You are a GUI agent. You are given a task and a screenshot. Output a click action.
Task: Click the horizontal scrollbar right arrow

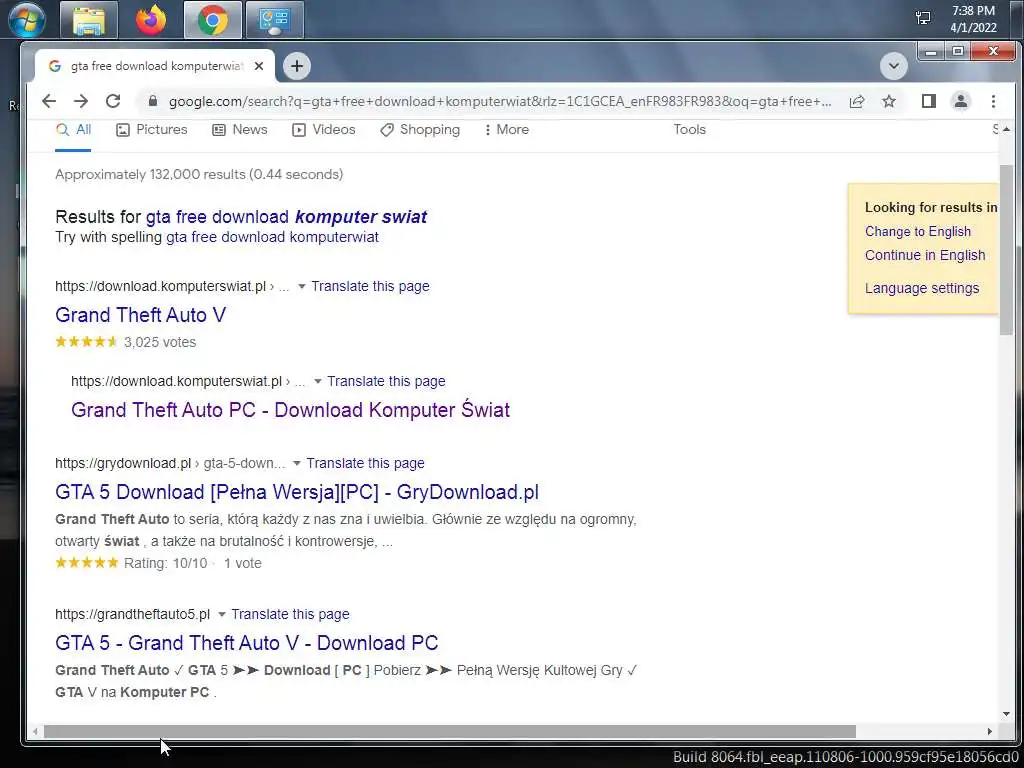point(990,731)
